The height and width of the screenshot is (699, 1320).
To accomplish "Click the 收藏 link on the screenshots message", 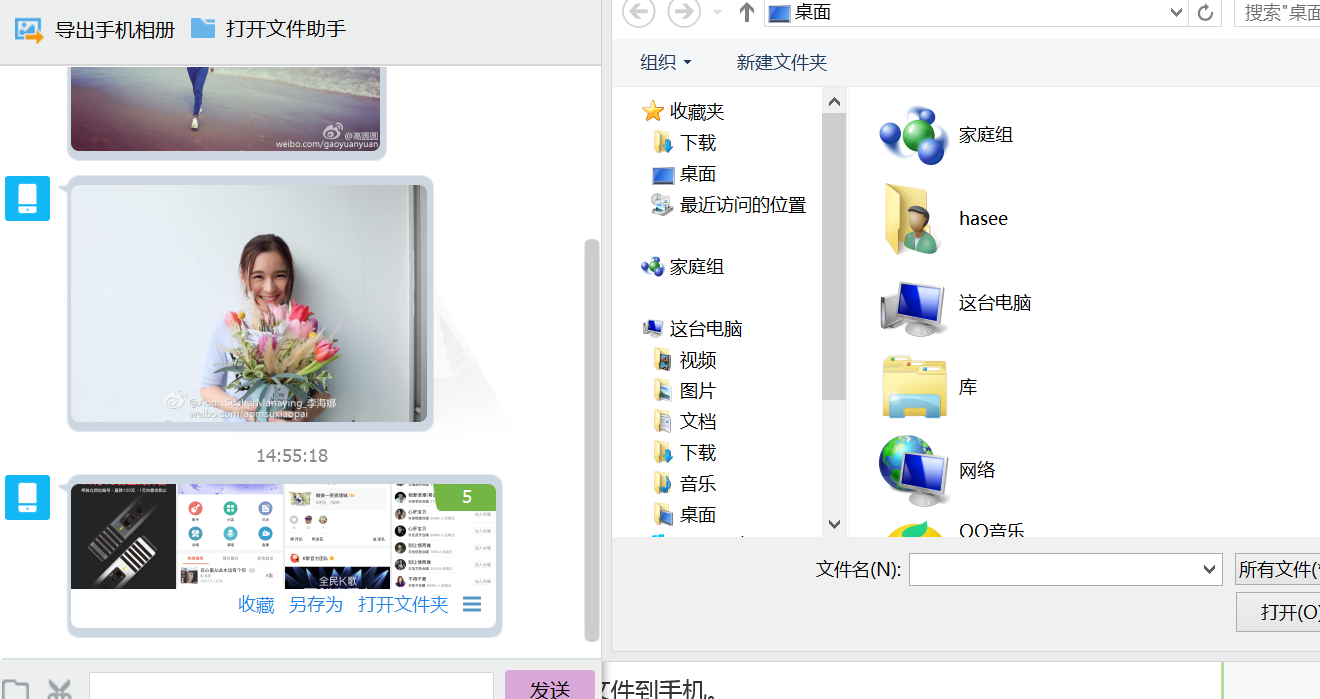I will click(256, 605).
